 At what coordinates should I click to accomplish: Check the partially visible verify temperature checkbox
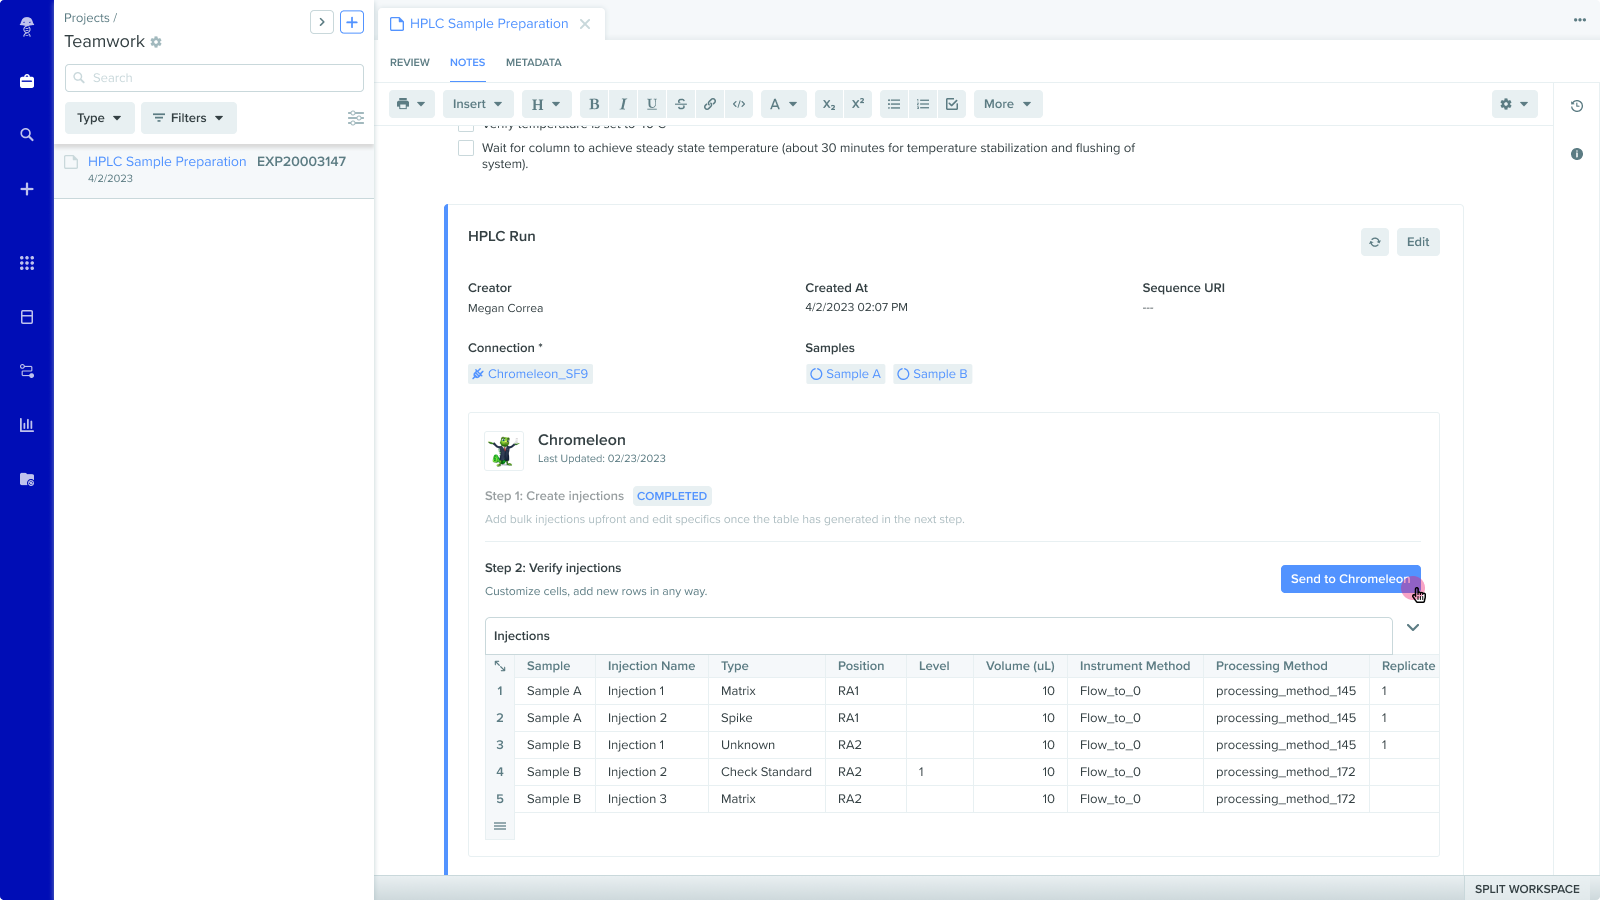466,128
